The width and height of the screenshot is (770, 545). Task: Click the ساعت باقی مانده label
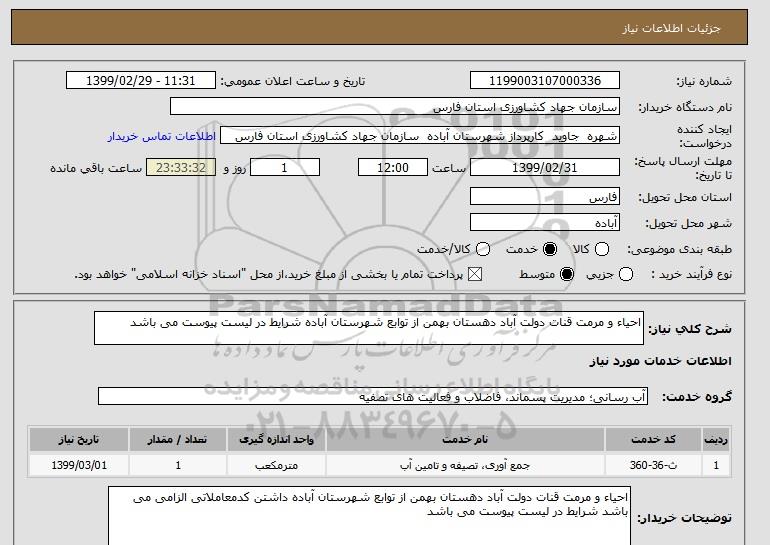[x=96, y=168]
